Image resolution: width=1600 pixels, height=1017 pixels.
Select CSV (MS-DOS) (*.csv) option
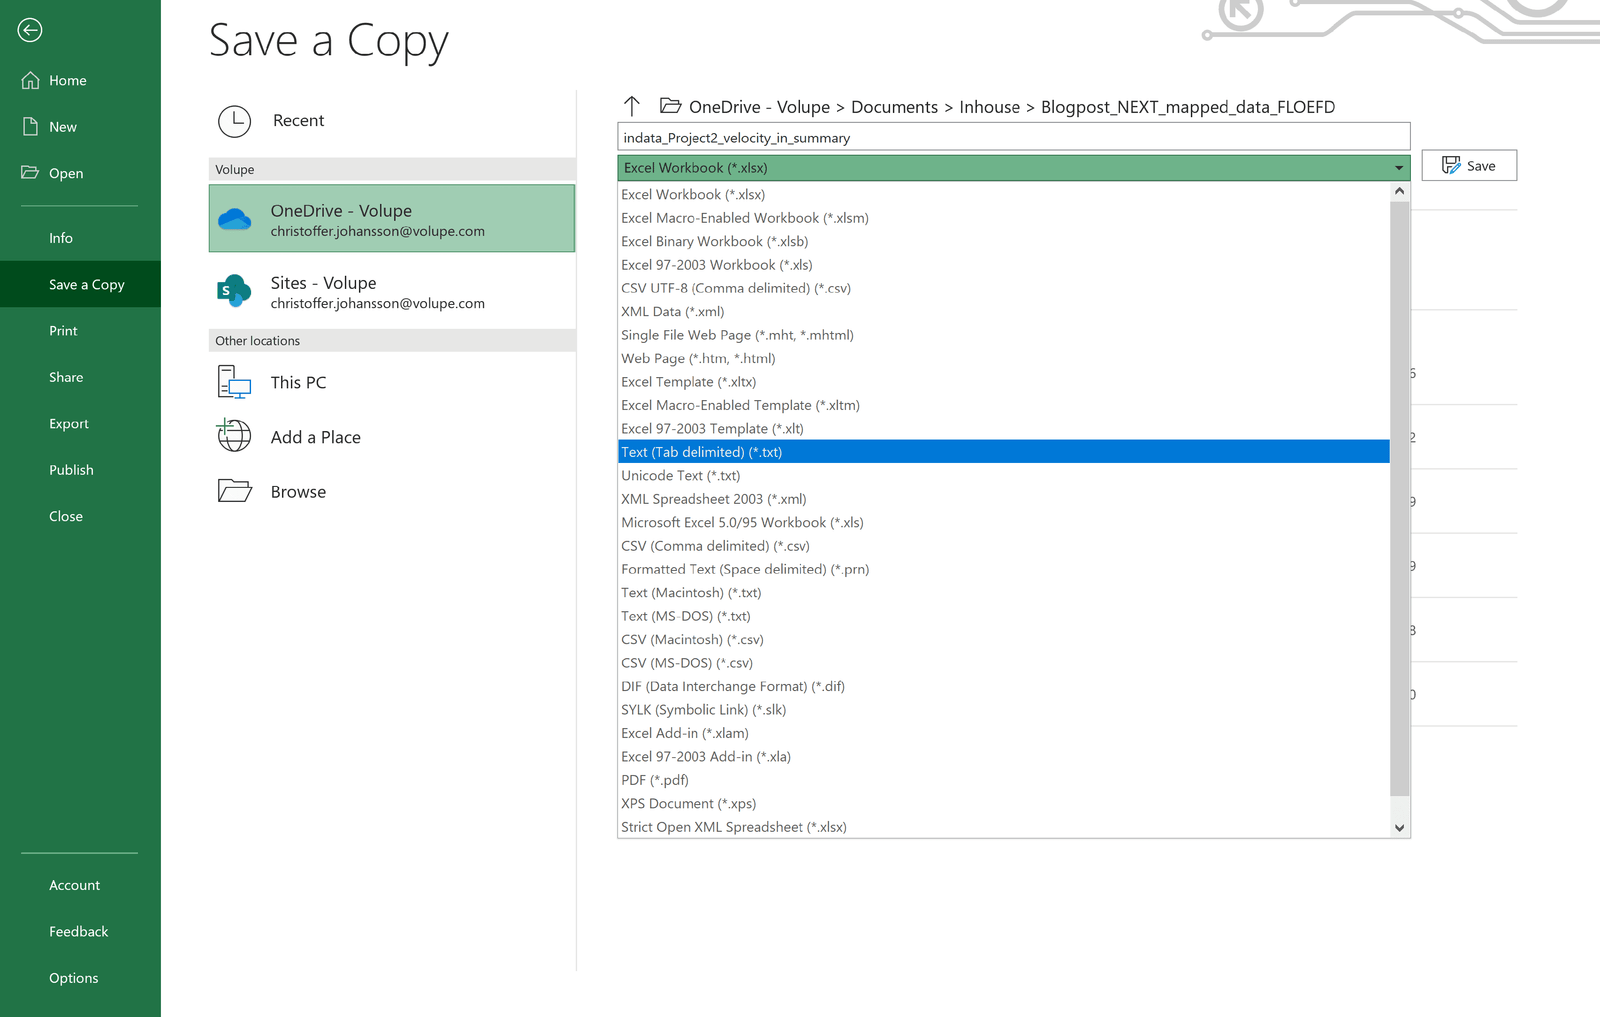click(x=1004, y=663)
